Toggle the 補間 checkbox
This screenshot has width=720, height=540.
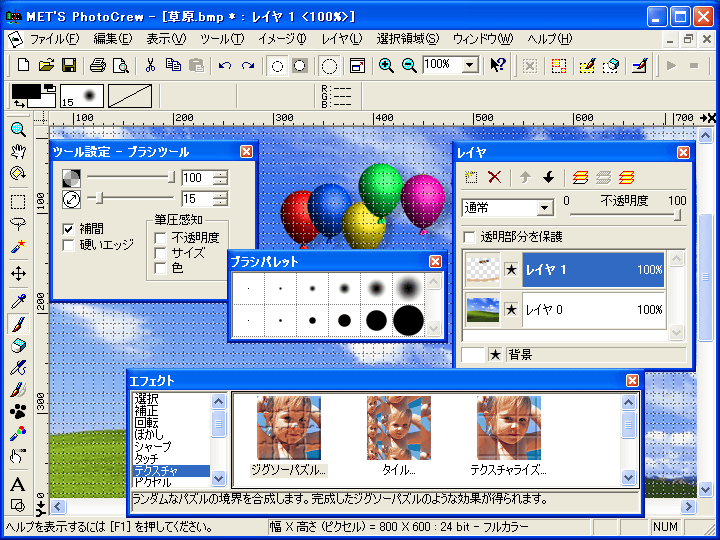68,229
